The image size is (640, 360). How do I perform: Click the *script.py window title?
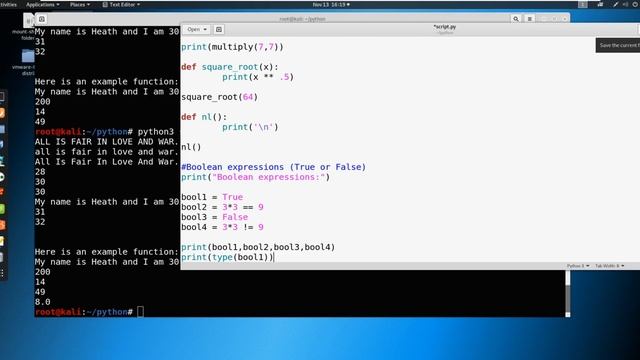444,27
